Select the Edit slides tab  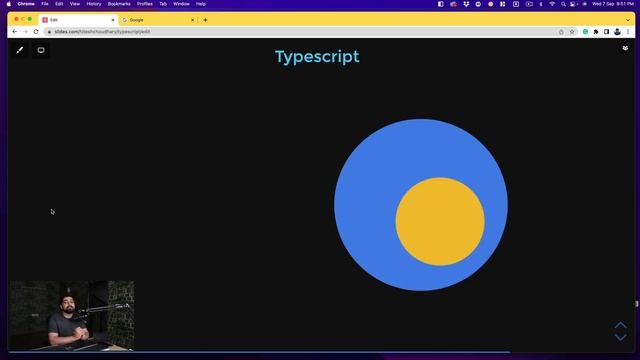coord(78,20)
